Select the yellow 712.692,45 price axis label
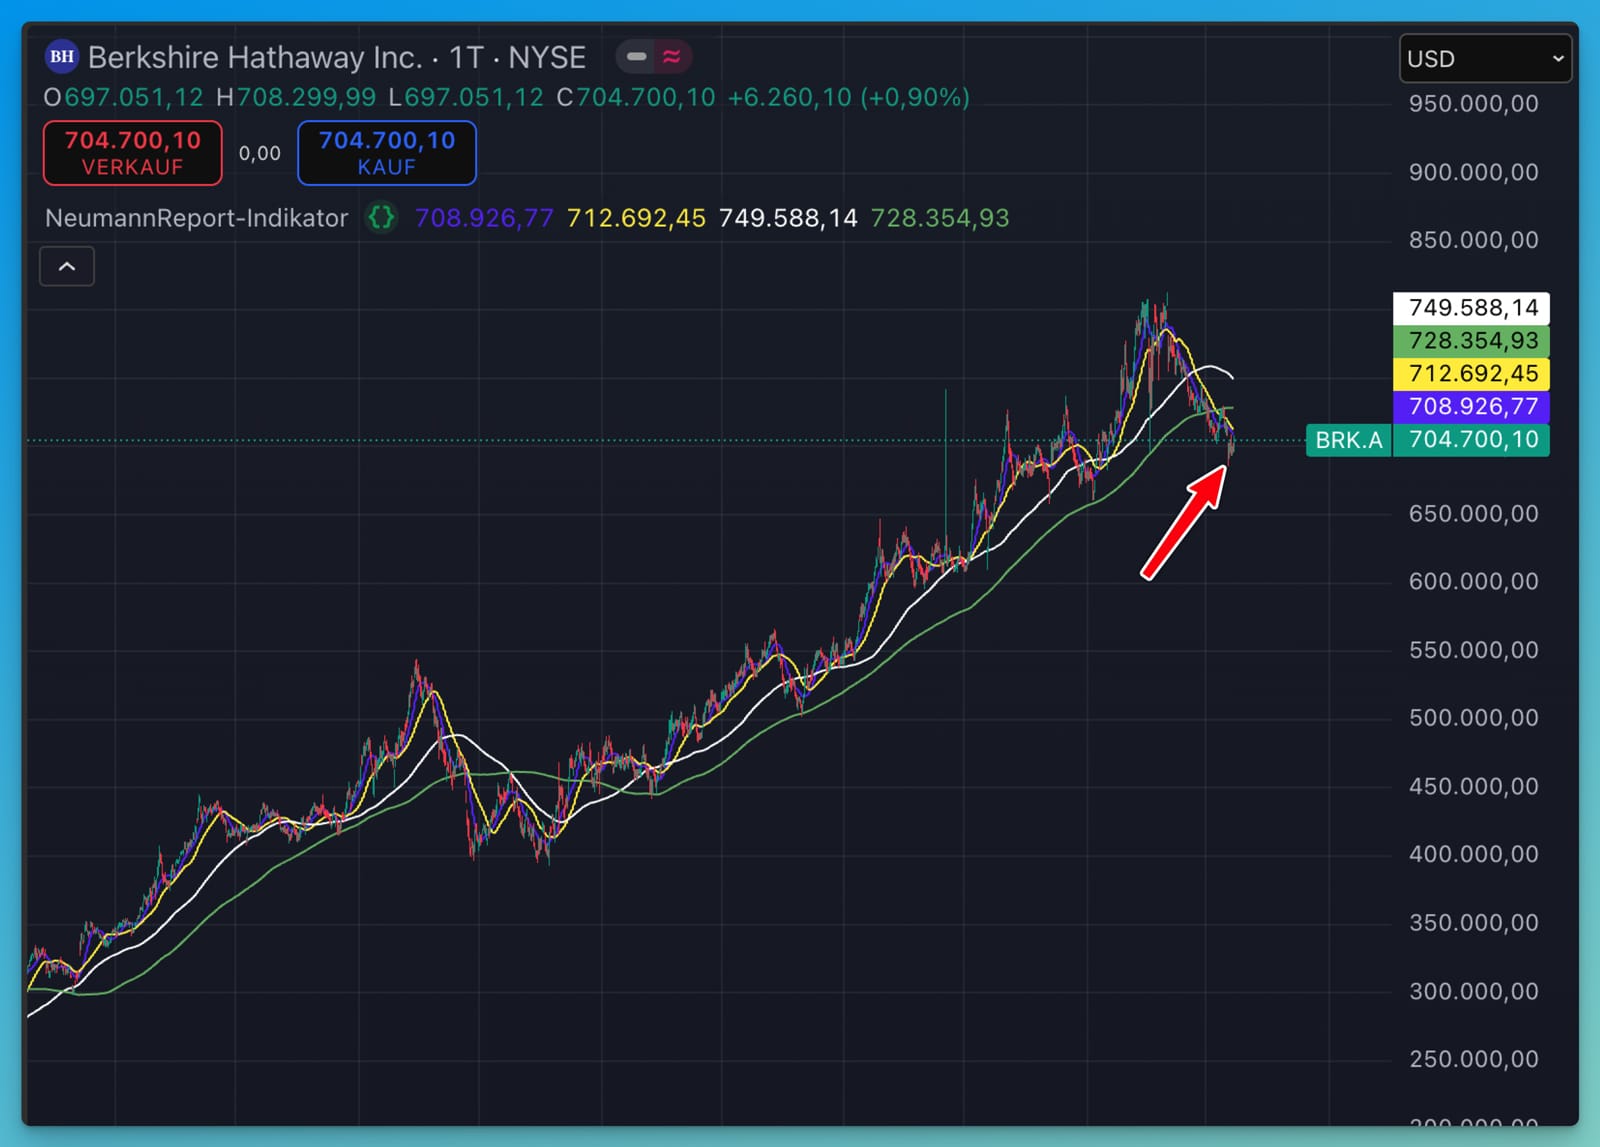1600x1147 pixels. click(x=1471, y=374)
